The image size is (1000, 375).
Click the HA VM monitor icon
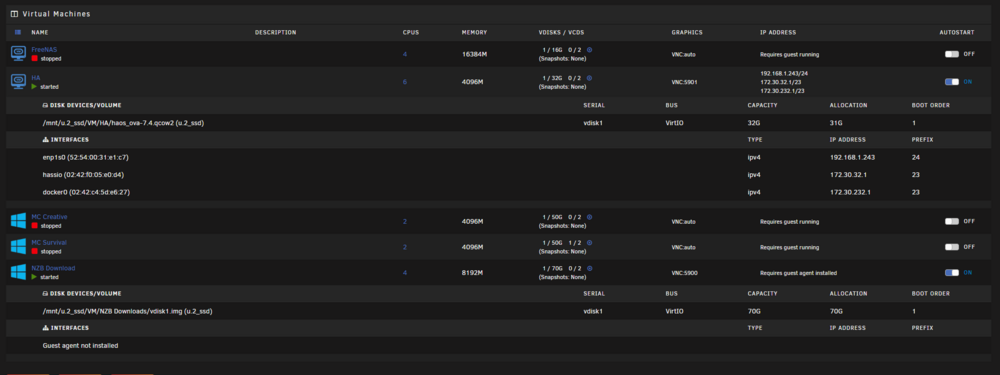click(18, 82)
